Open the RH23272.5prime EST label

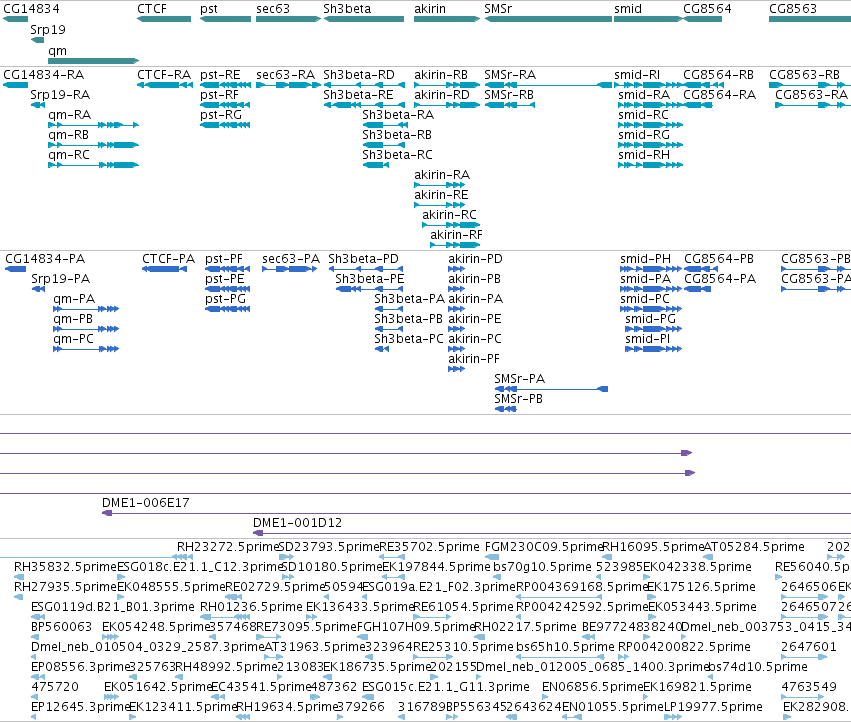228,547
